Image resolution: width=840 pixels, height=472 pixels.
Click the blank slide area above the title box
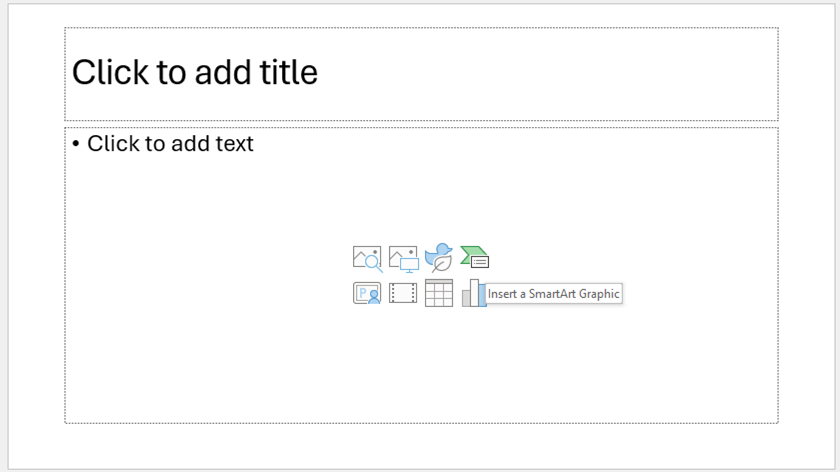pos(420,14)
